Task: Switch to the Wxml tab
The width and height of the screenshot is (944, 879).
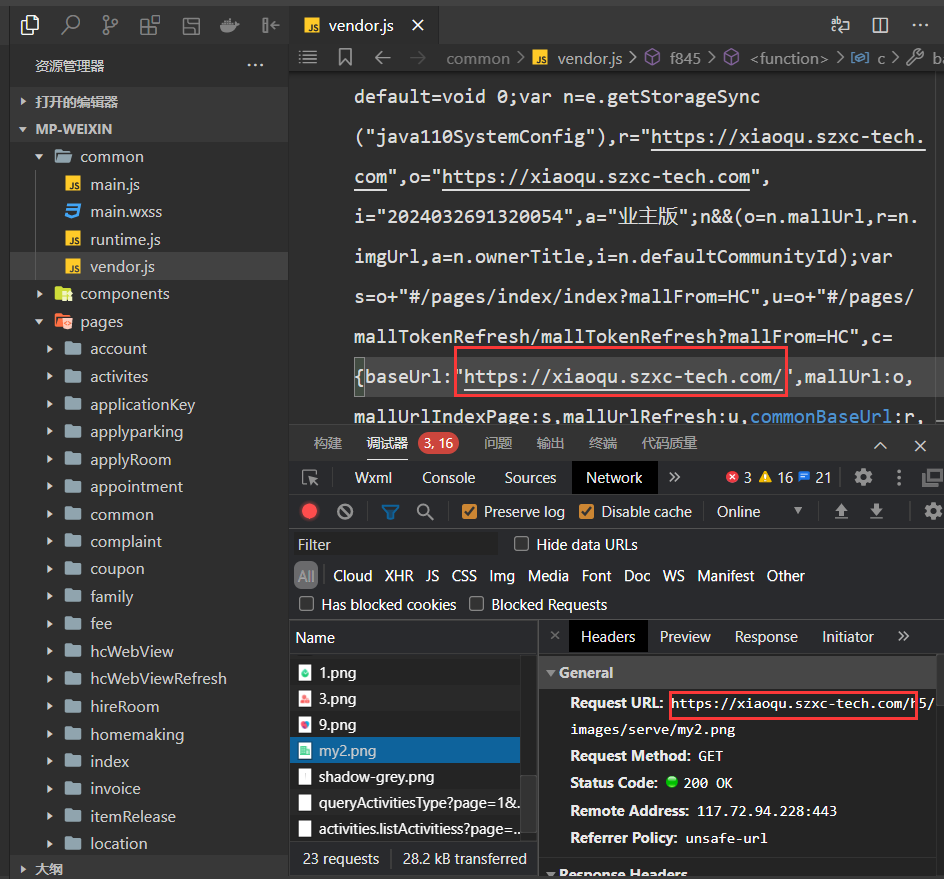Action: click(373, 478)
